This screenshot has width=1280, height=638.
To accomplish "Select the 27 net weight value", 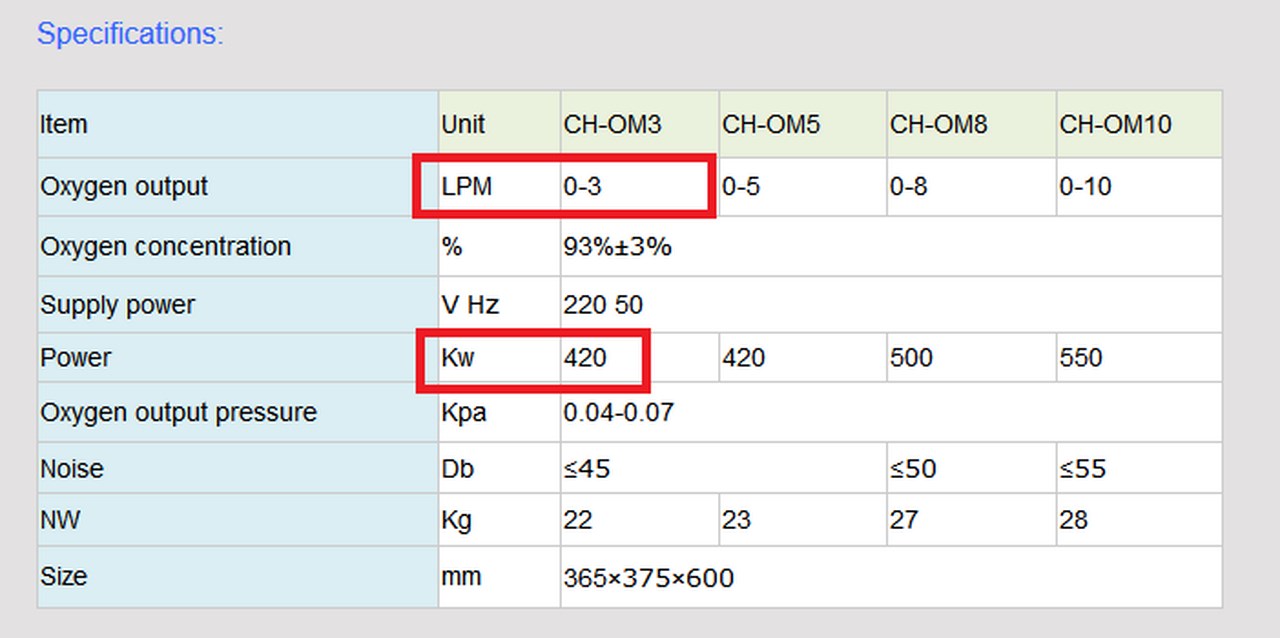I will [904, 521].
